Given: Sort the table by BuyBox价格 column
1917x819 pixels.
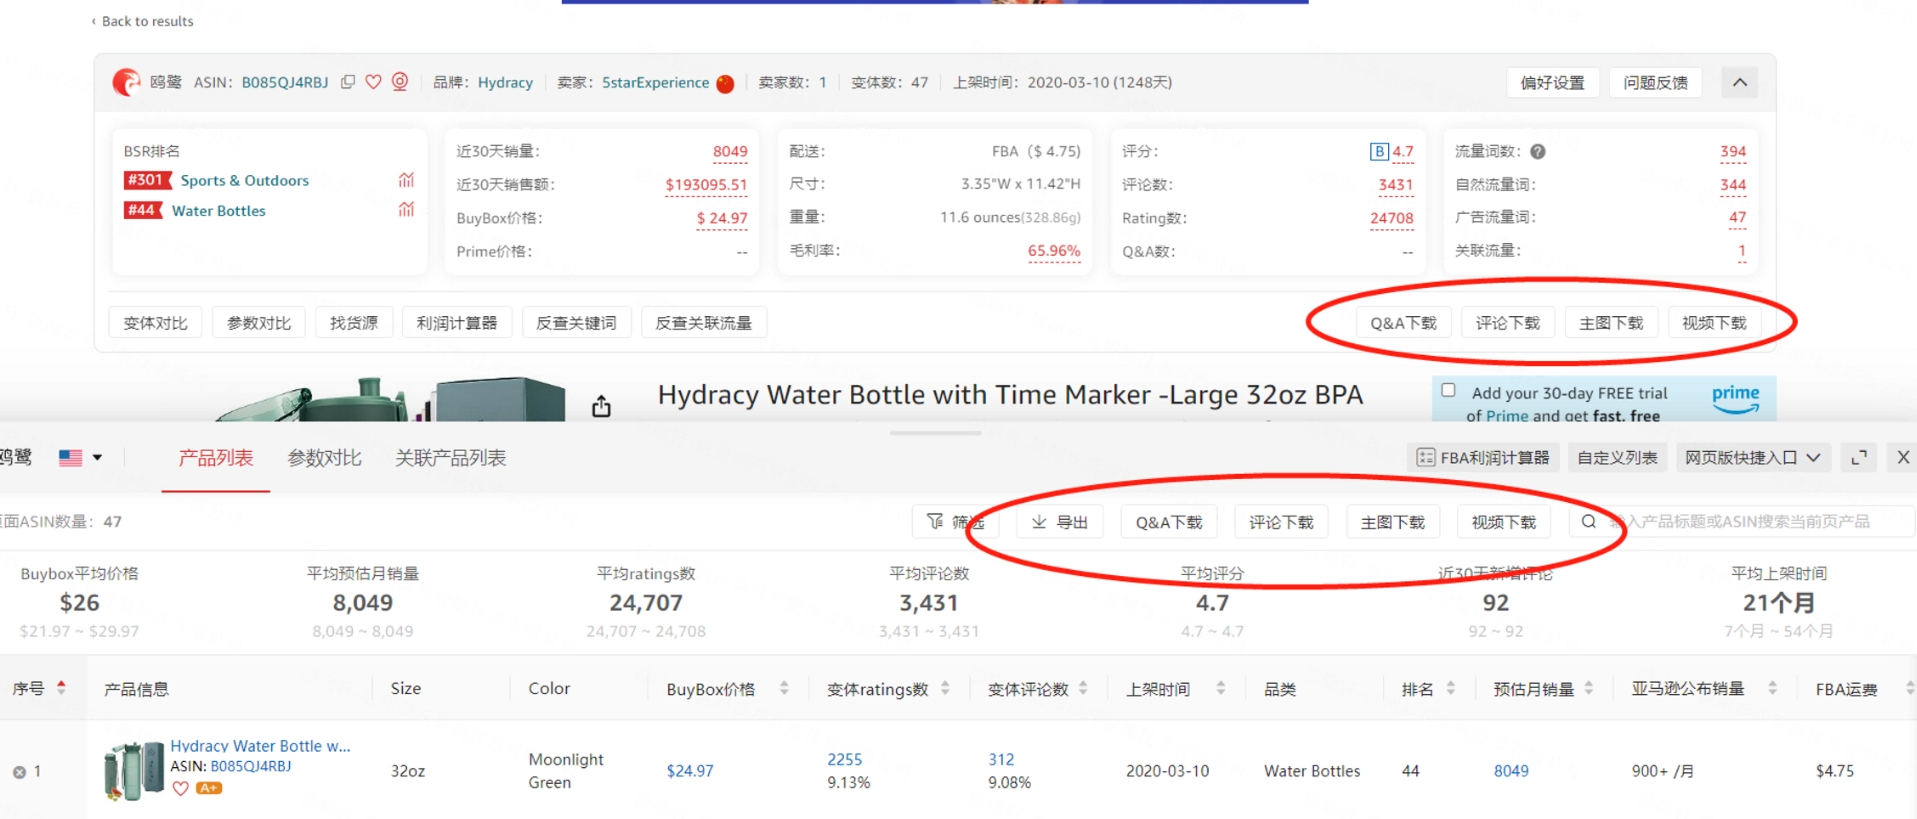Looking at the screenshot, I should 784,688.
